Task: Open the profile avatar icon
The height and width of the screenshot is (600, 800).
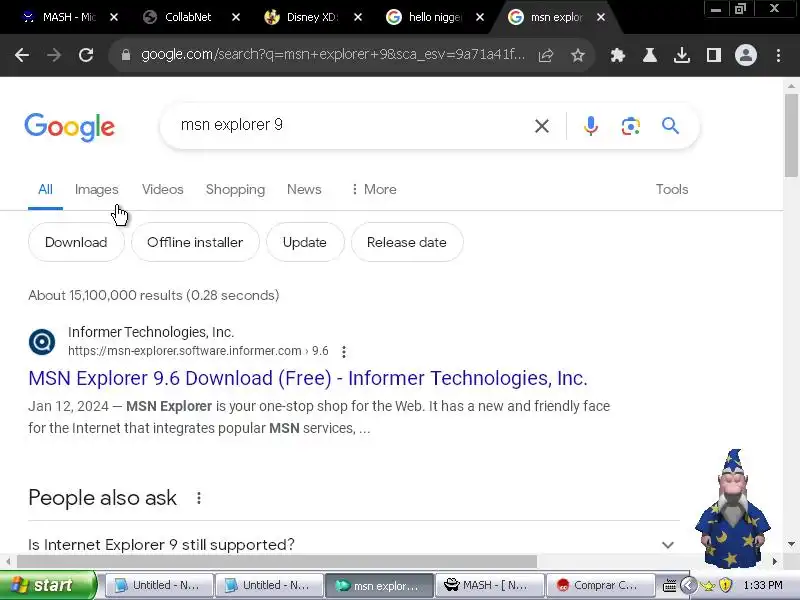Action: click(745, 55)
